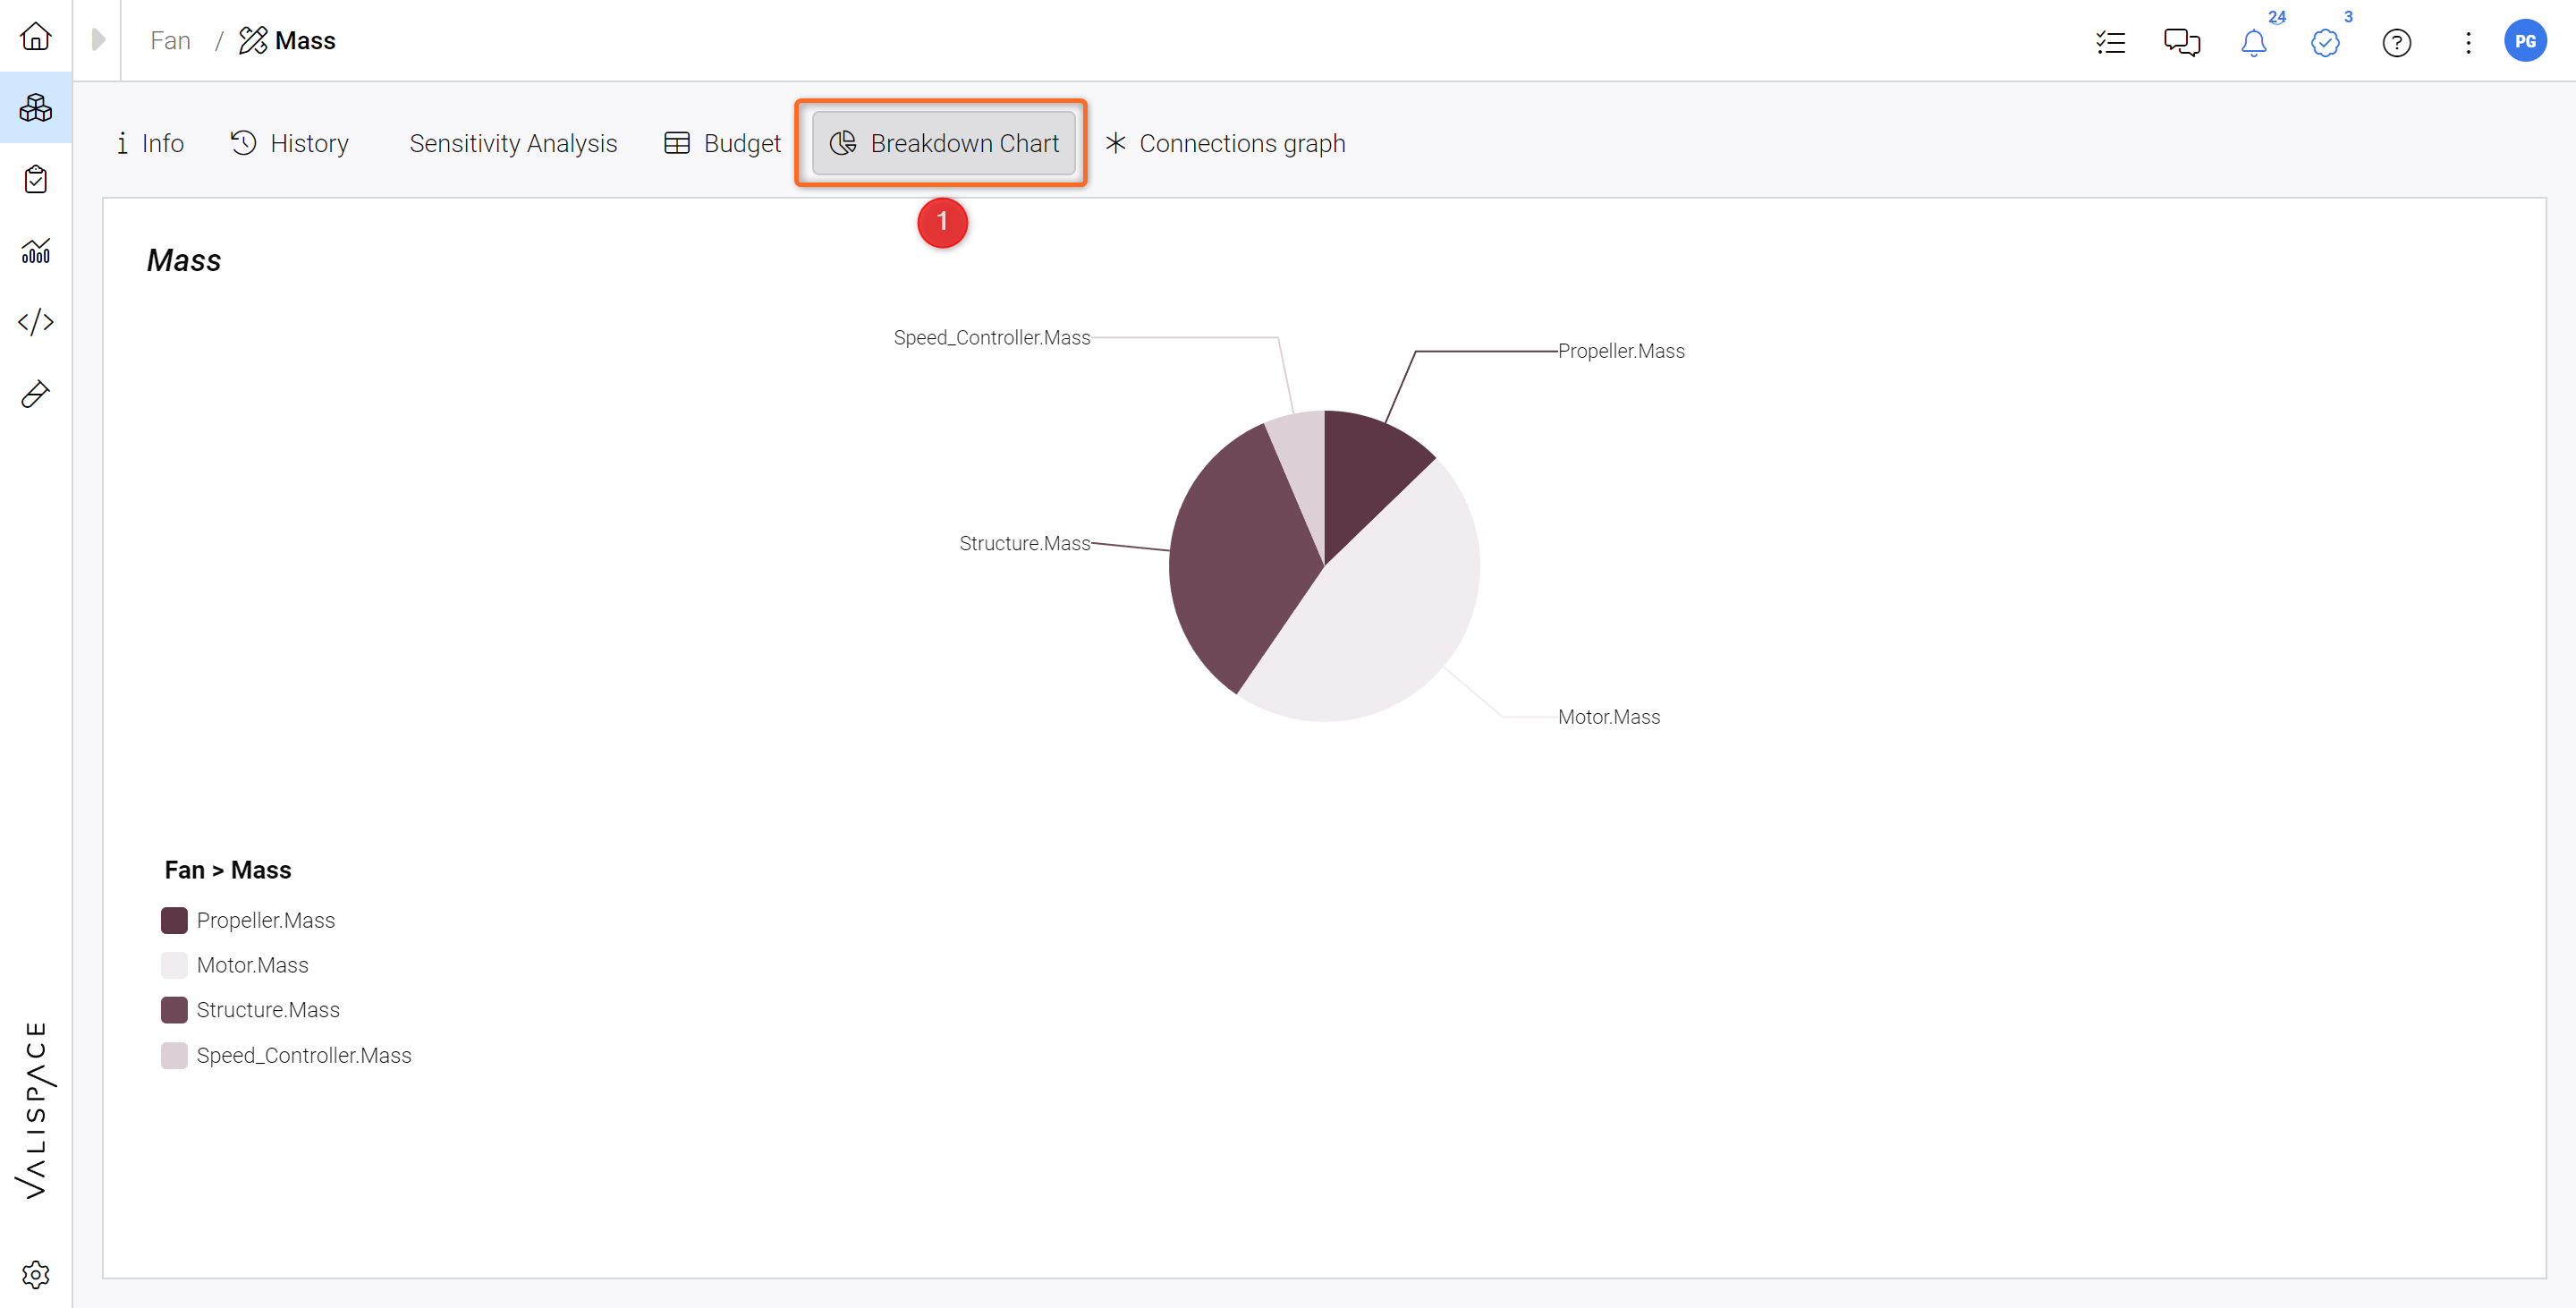Open the help question mark icon
The width and height of the screenshot is (2576, 1308).
tap(2397, 42)
